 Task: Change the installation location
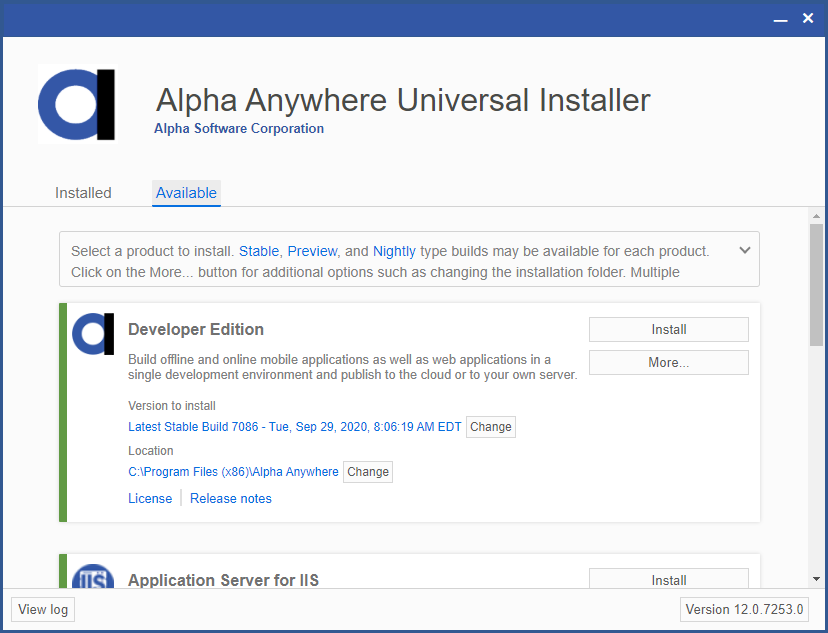coord(368,471)
